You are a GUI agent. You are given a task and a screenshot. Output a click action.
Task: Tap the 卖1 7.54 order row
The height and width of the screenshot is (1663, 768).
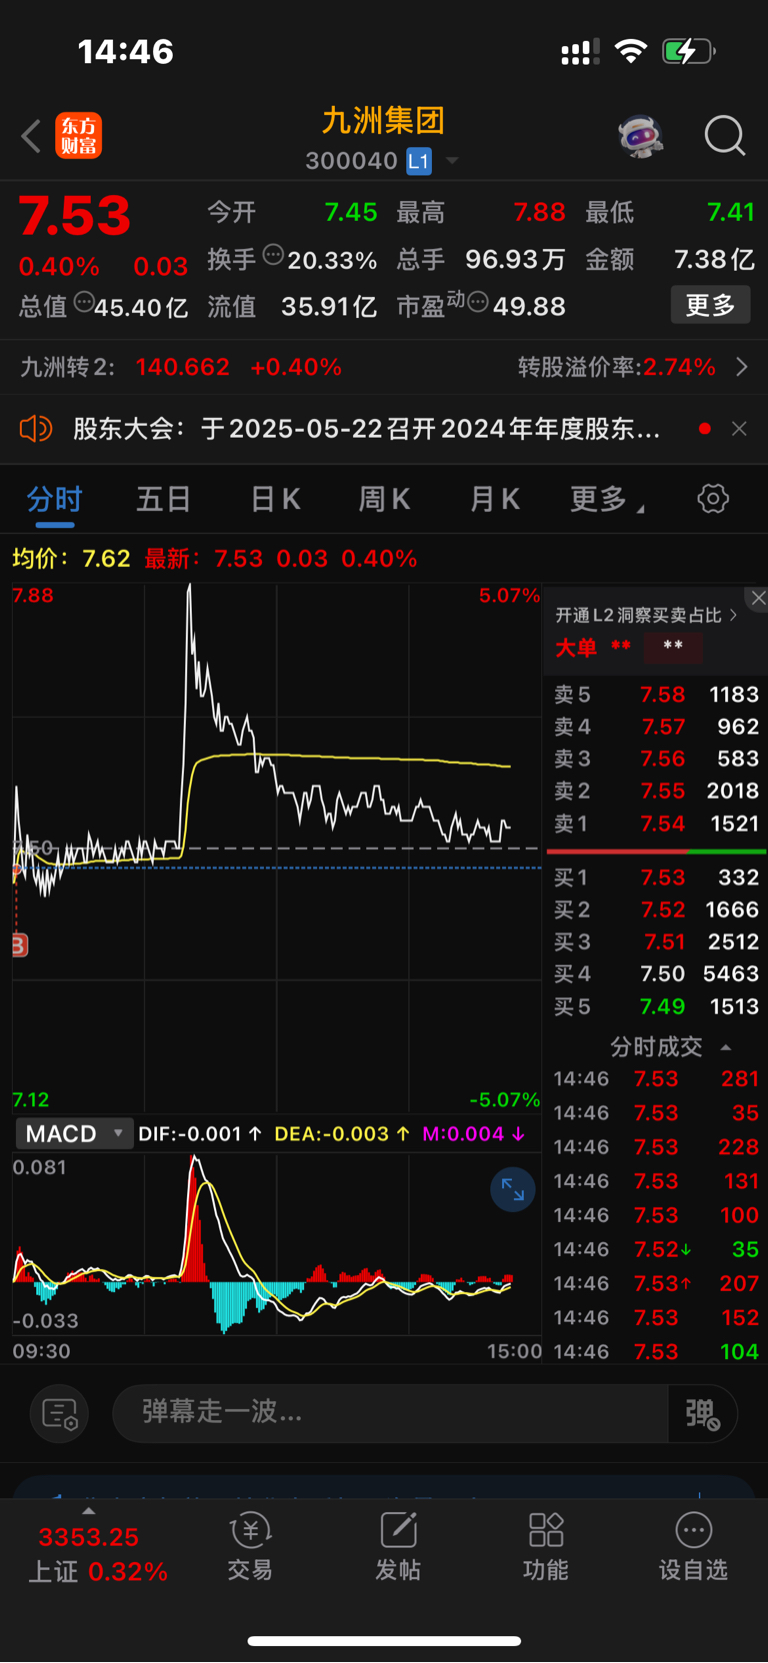click(656, 823)
